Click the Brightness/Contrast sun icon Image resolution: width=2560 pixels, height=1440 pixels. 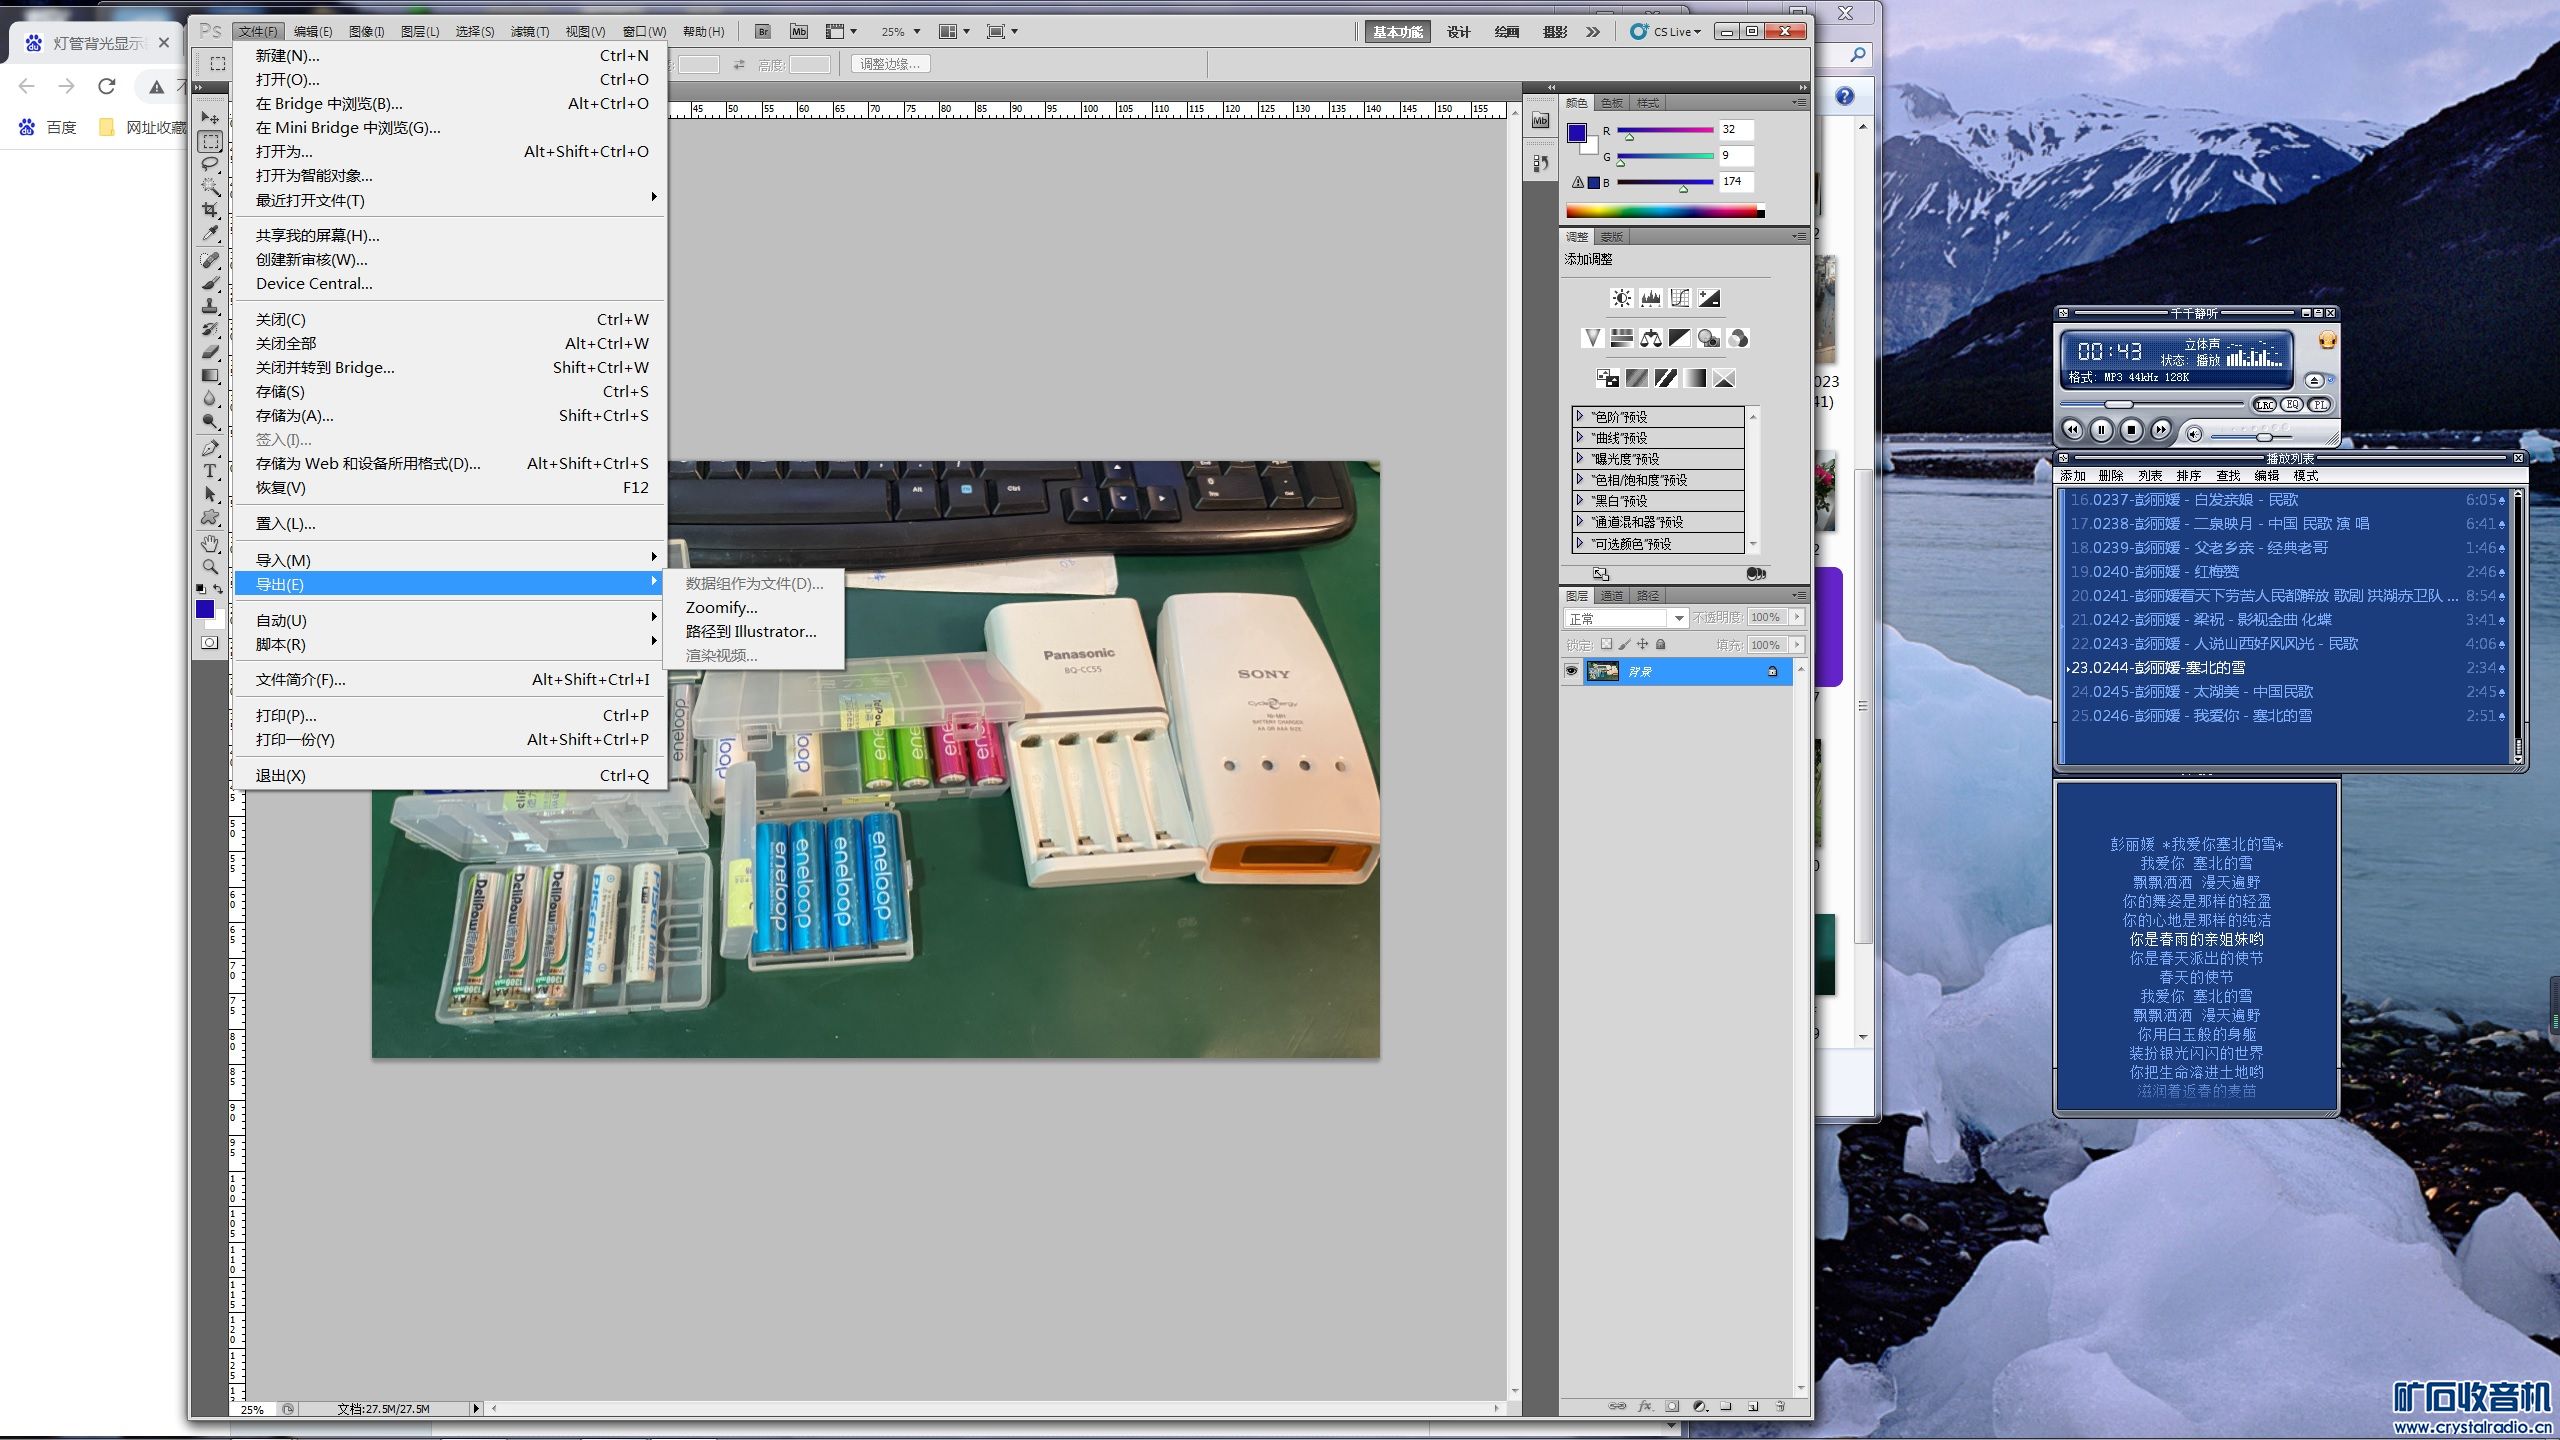(1622, 298)
